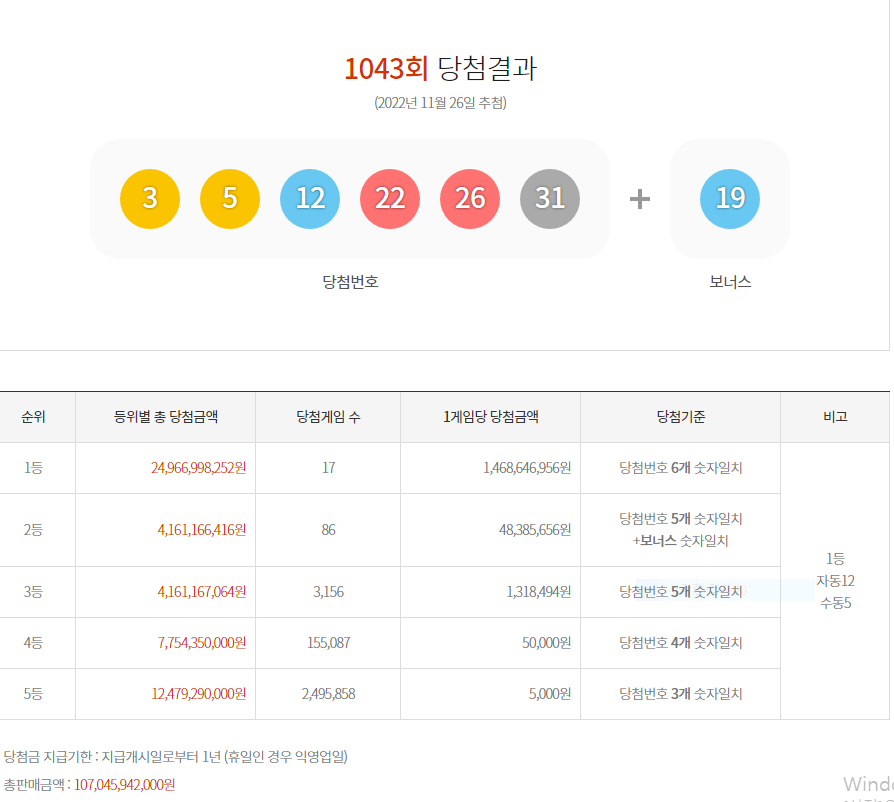
Task: Click winner count 2,495,858
Action: (328, 694)
